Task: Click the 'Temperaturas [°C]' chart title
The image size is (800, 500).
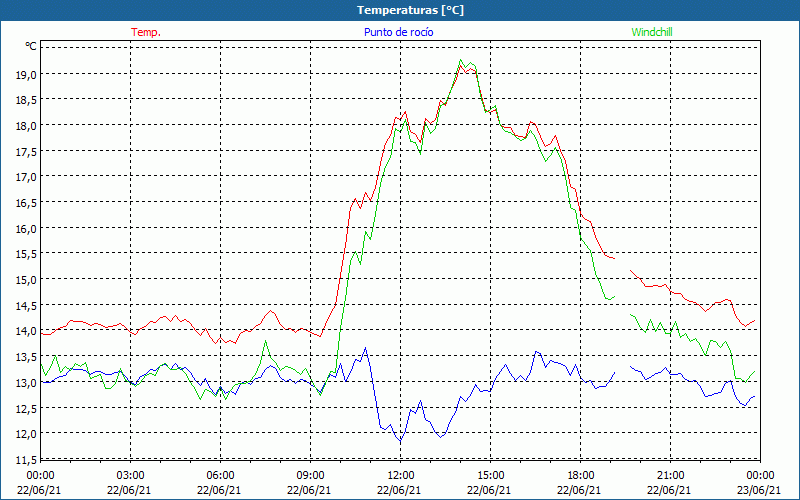Action: (x=410, y=10)
